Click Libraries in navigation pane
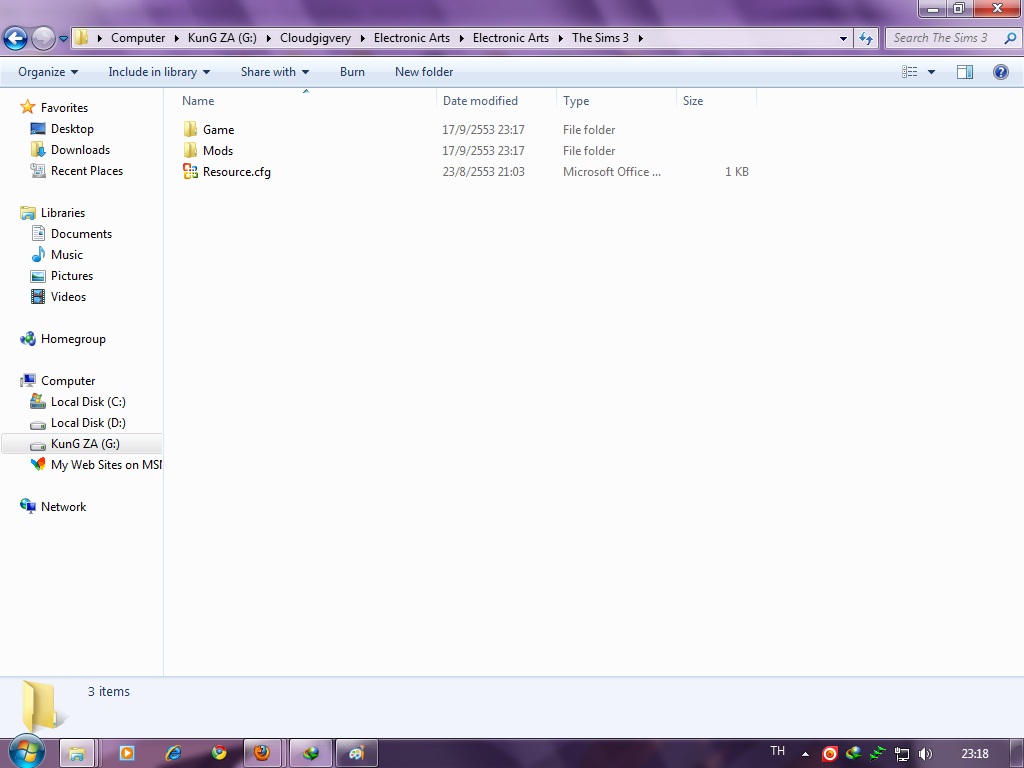The image size is (1024, 768). (x=63, y=213)
